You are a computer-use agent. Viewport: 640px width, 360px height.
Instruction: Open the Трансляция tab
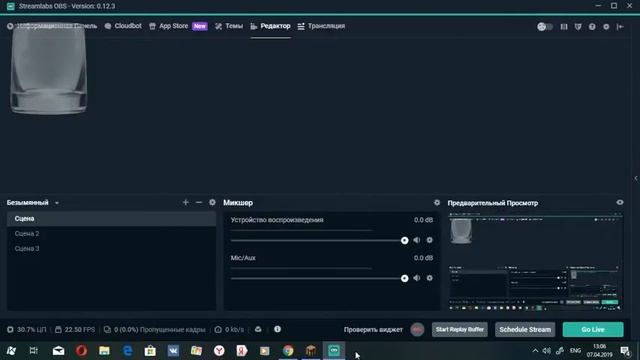point(321,26)
